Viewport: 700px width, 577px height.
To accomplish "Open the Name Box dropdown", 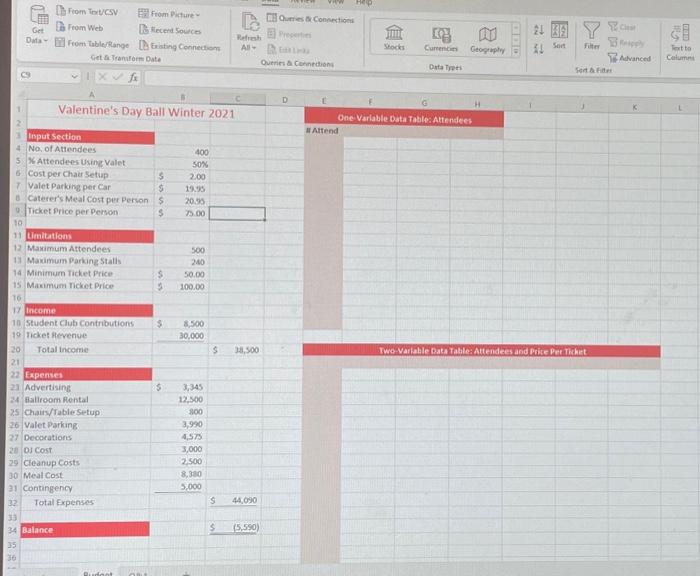I will pos(75,76).
